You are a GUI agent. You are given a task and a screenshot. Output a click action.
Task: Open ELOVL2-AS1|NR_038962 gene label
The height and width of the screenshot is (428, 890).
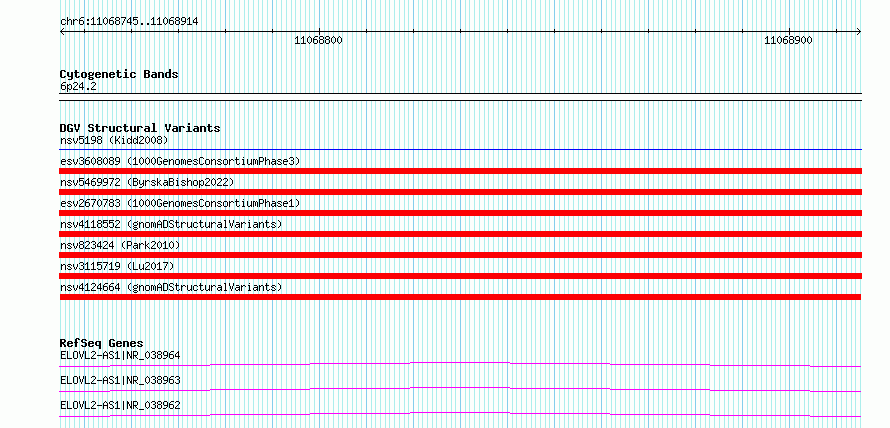(120, 405)
